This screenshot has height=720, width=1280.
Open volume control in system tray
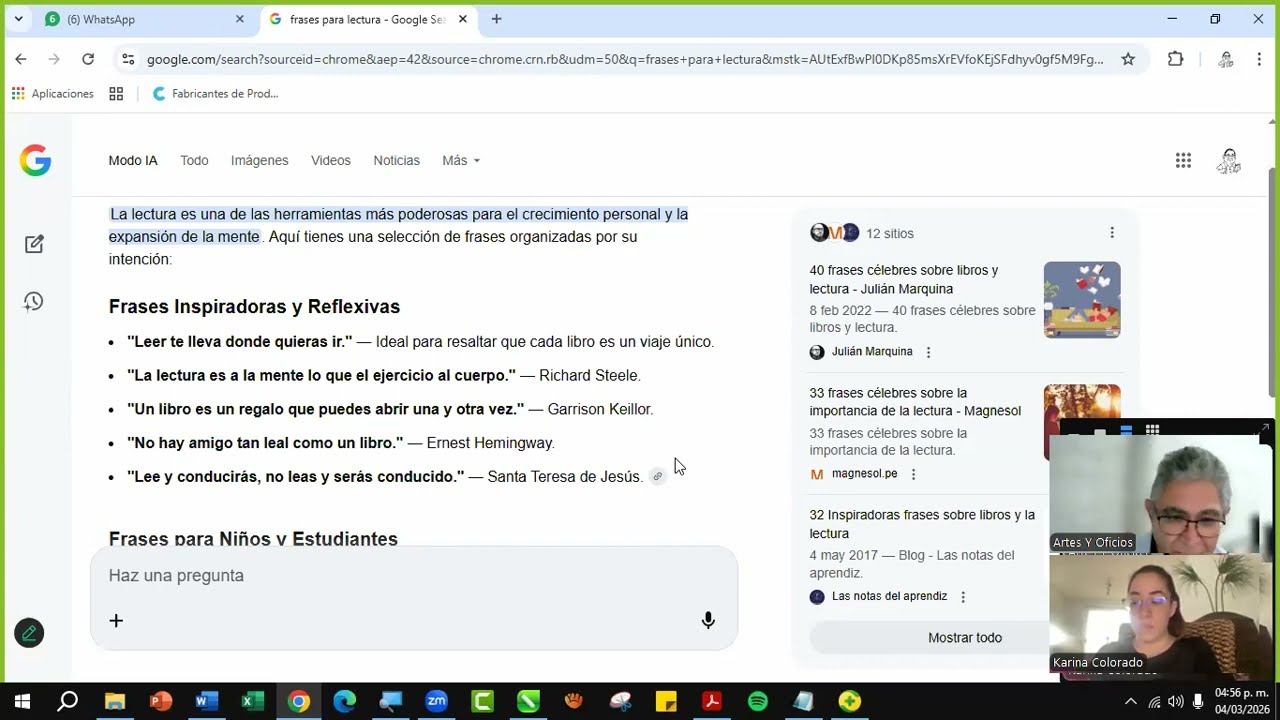pyautogui.click(x=1175, y=701)
